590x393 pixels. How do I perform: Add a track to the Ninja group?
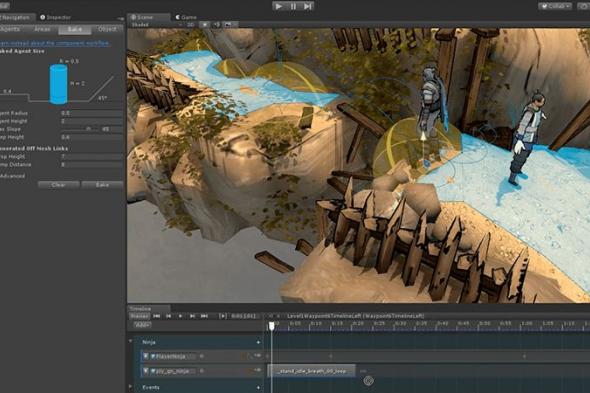tap(258, 342)
